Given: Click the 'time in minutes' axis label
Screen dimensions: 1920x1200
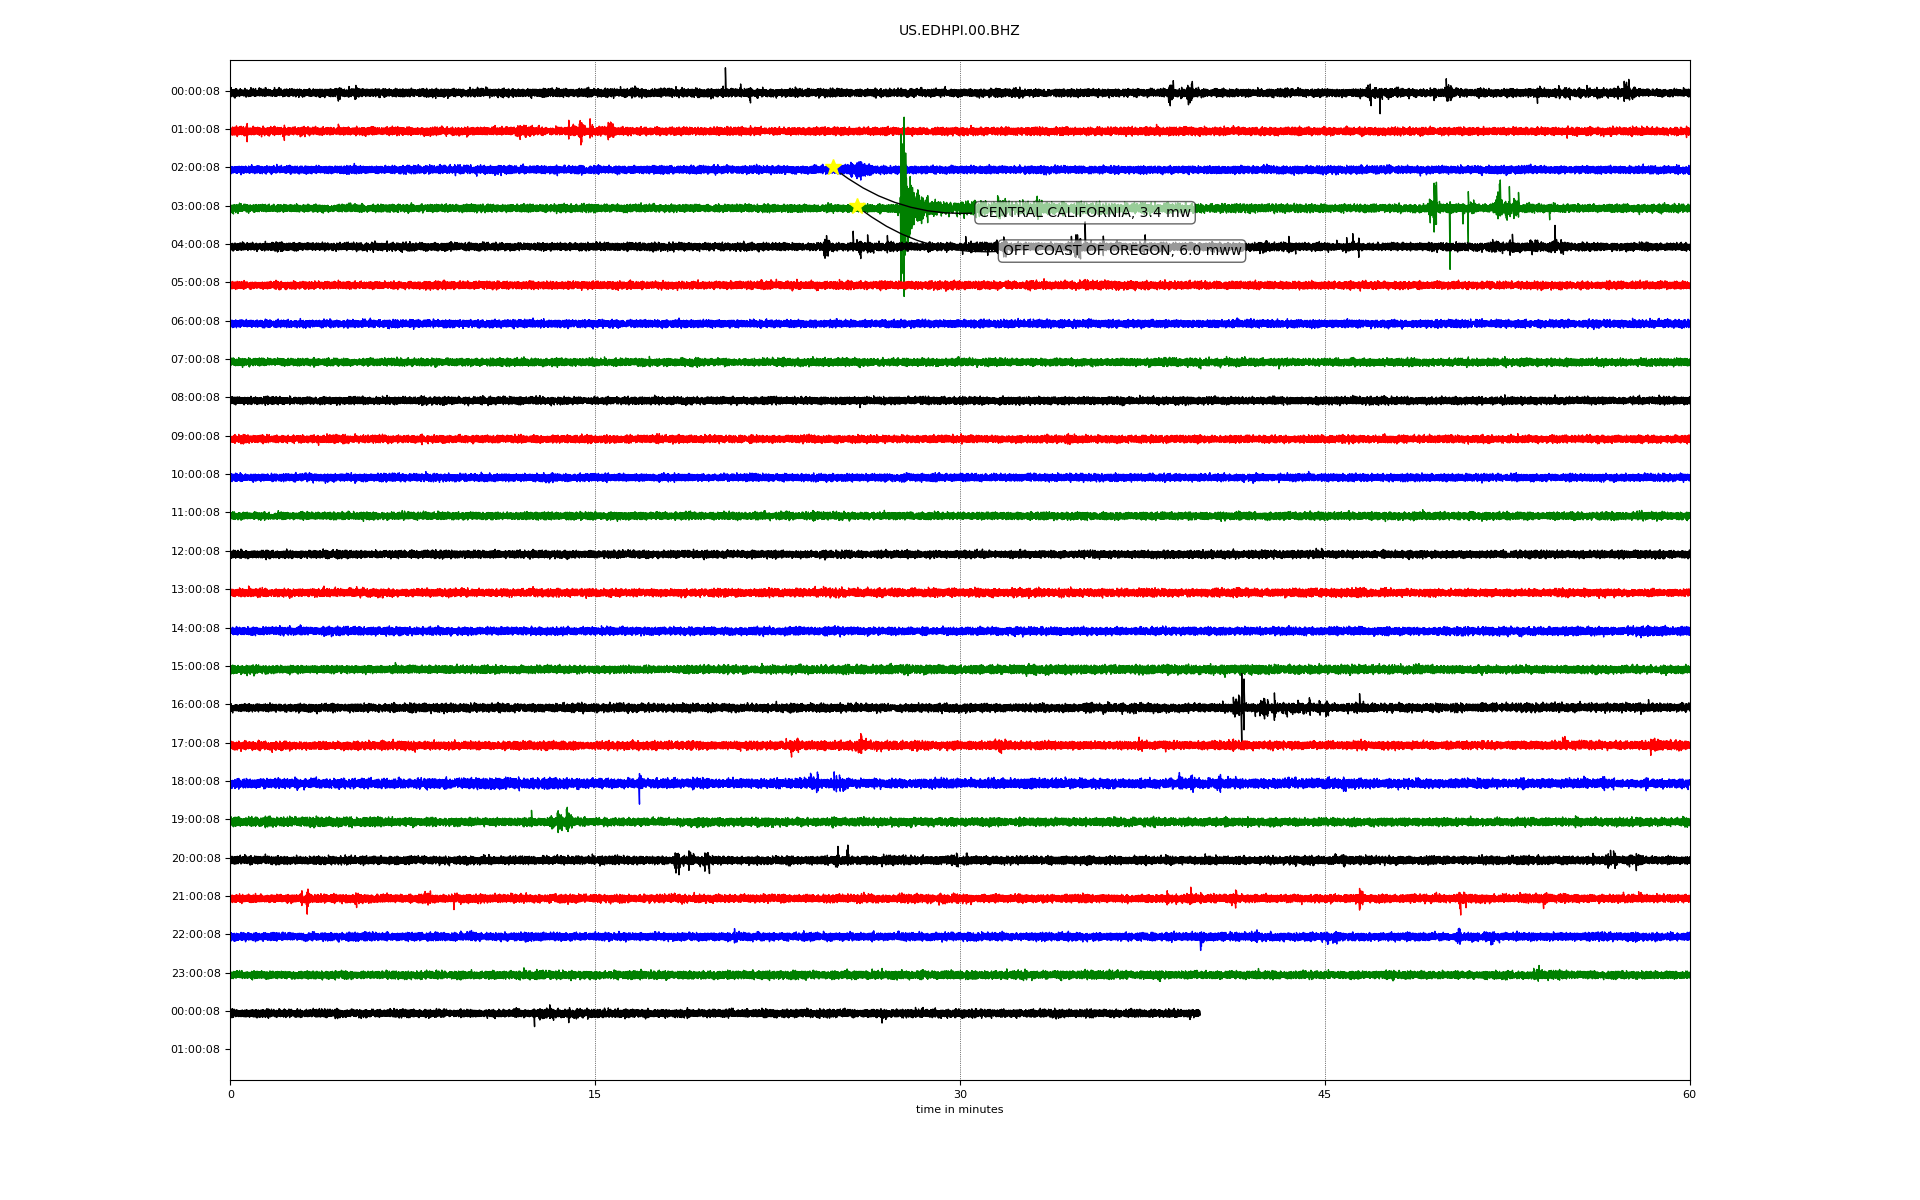Looking at the screenshot, I should tap(959, 1109).
